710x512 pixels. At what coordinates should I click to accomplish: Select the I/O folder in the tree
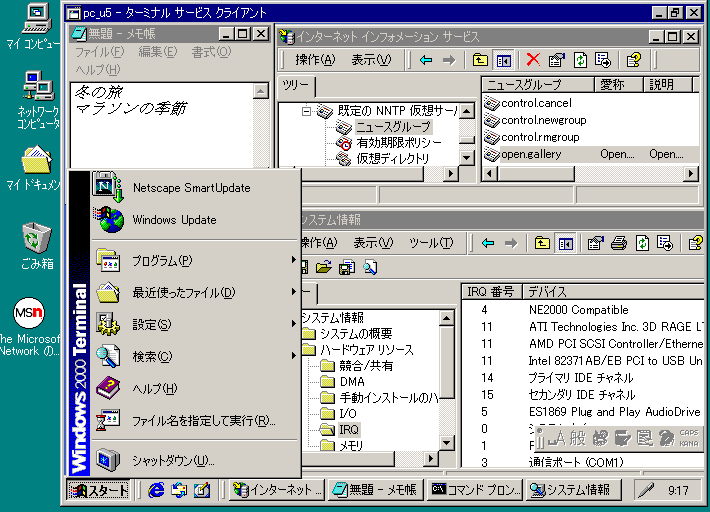click(x=348, y=413)
